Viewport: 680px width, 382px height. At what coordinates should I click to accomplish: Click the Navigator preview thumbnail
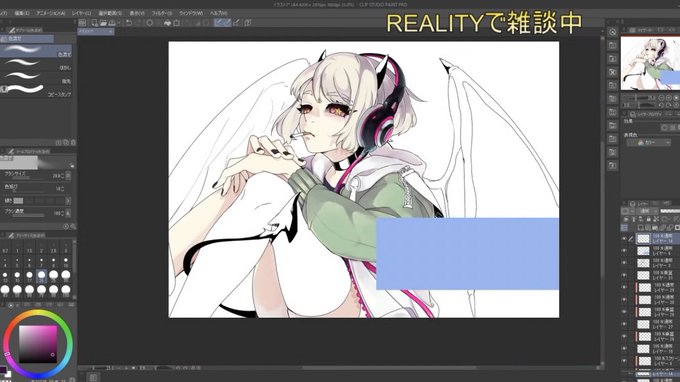click(x=650, y=63)
